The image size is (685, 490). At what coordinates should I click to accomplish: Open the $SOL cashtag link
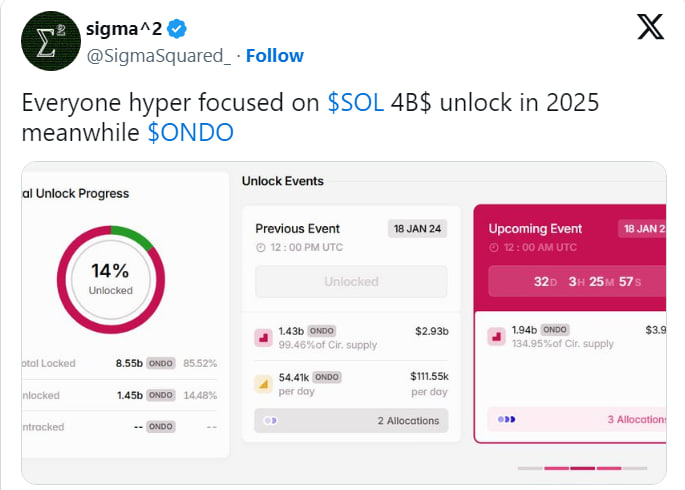(355, 103)
